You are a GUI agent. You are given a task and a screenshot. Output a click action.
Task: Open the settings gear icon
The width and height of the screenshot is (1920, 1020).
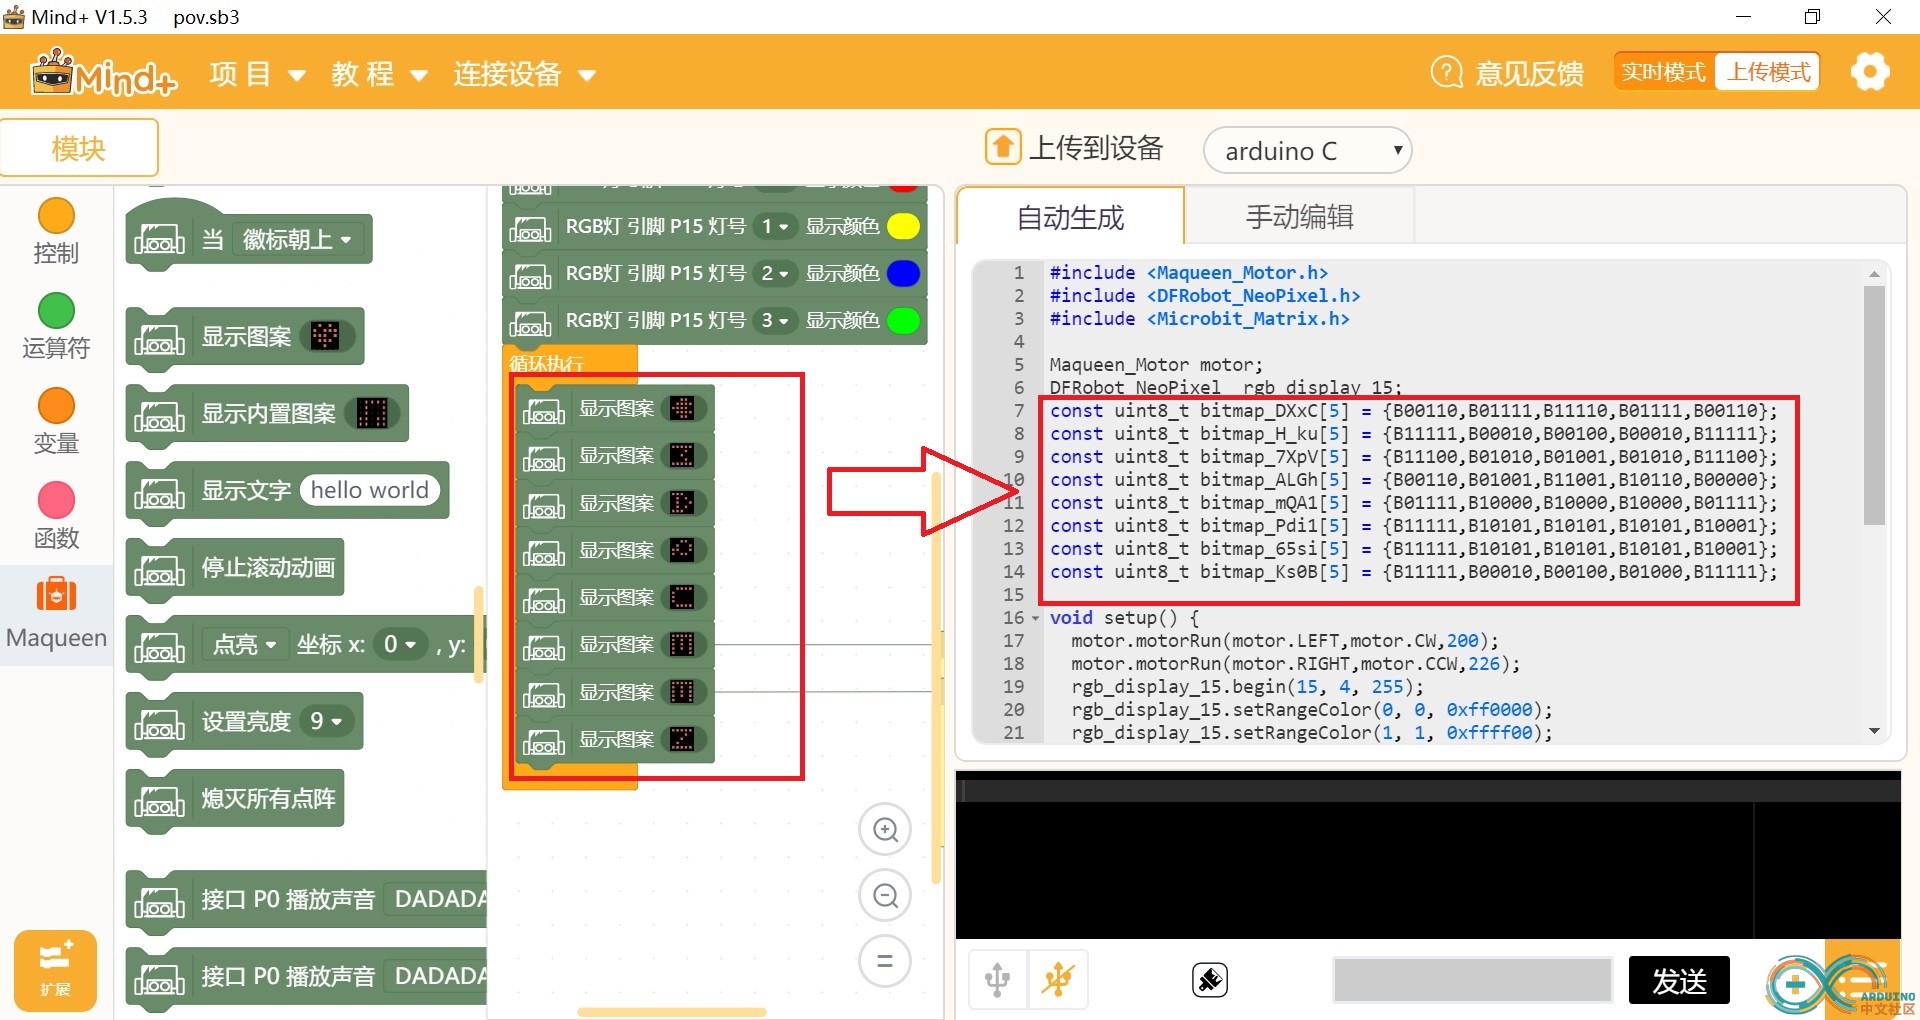(x=1870, y=72)
